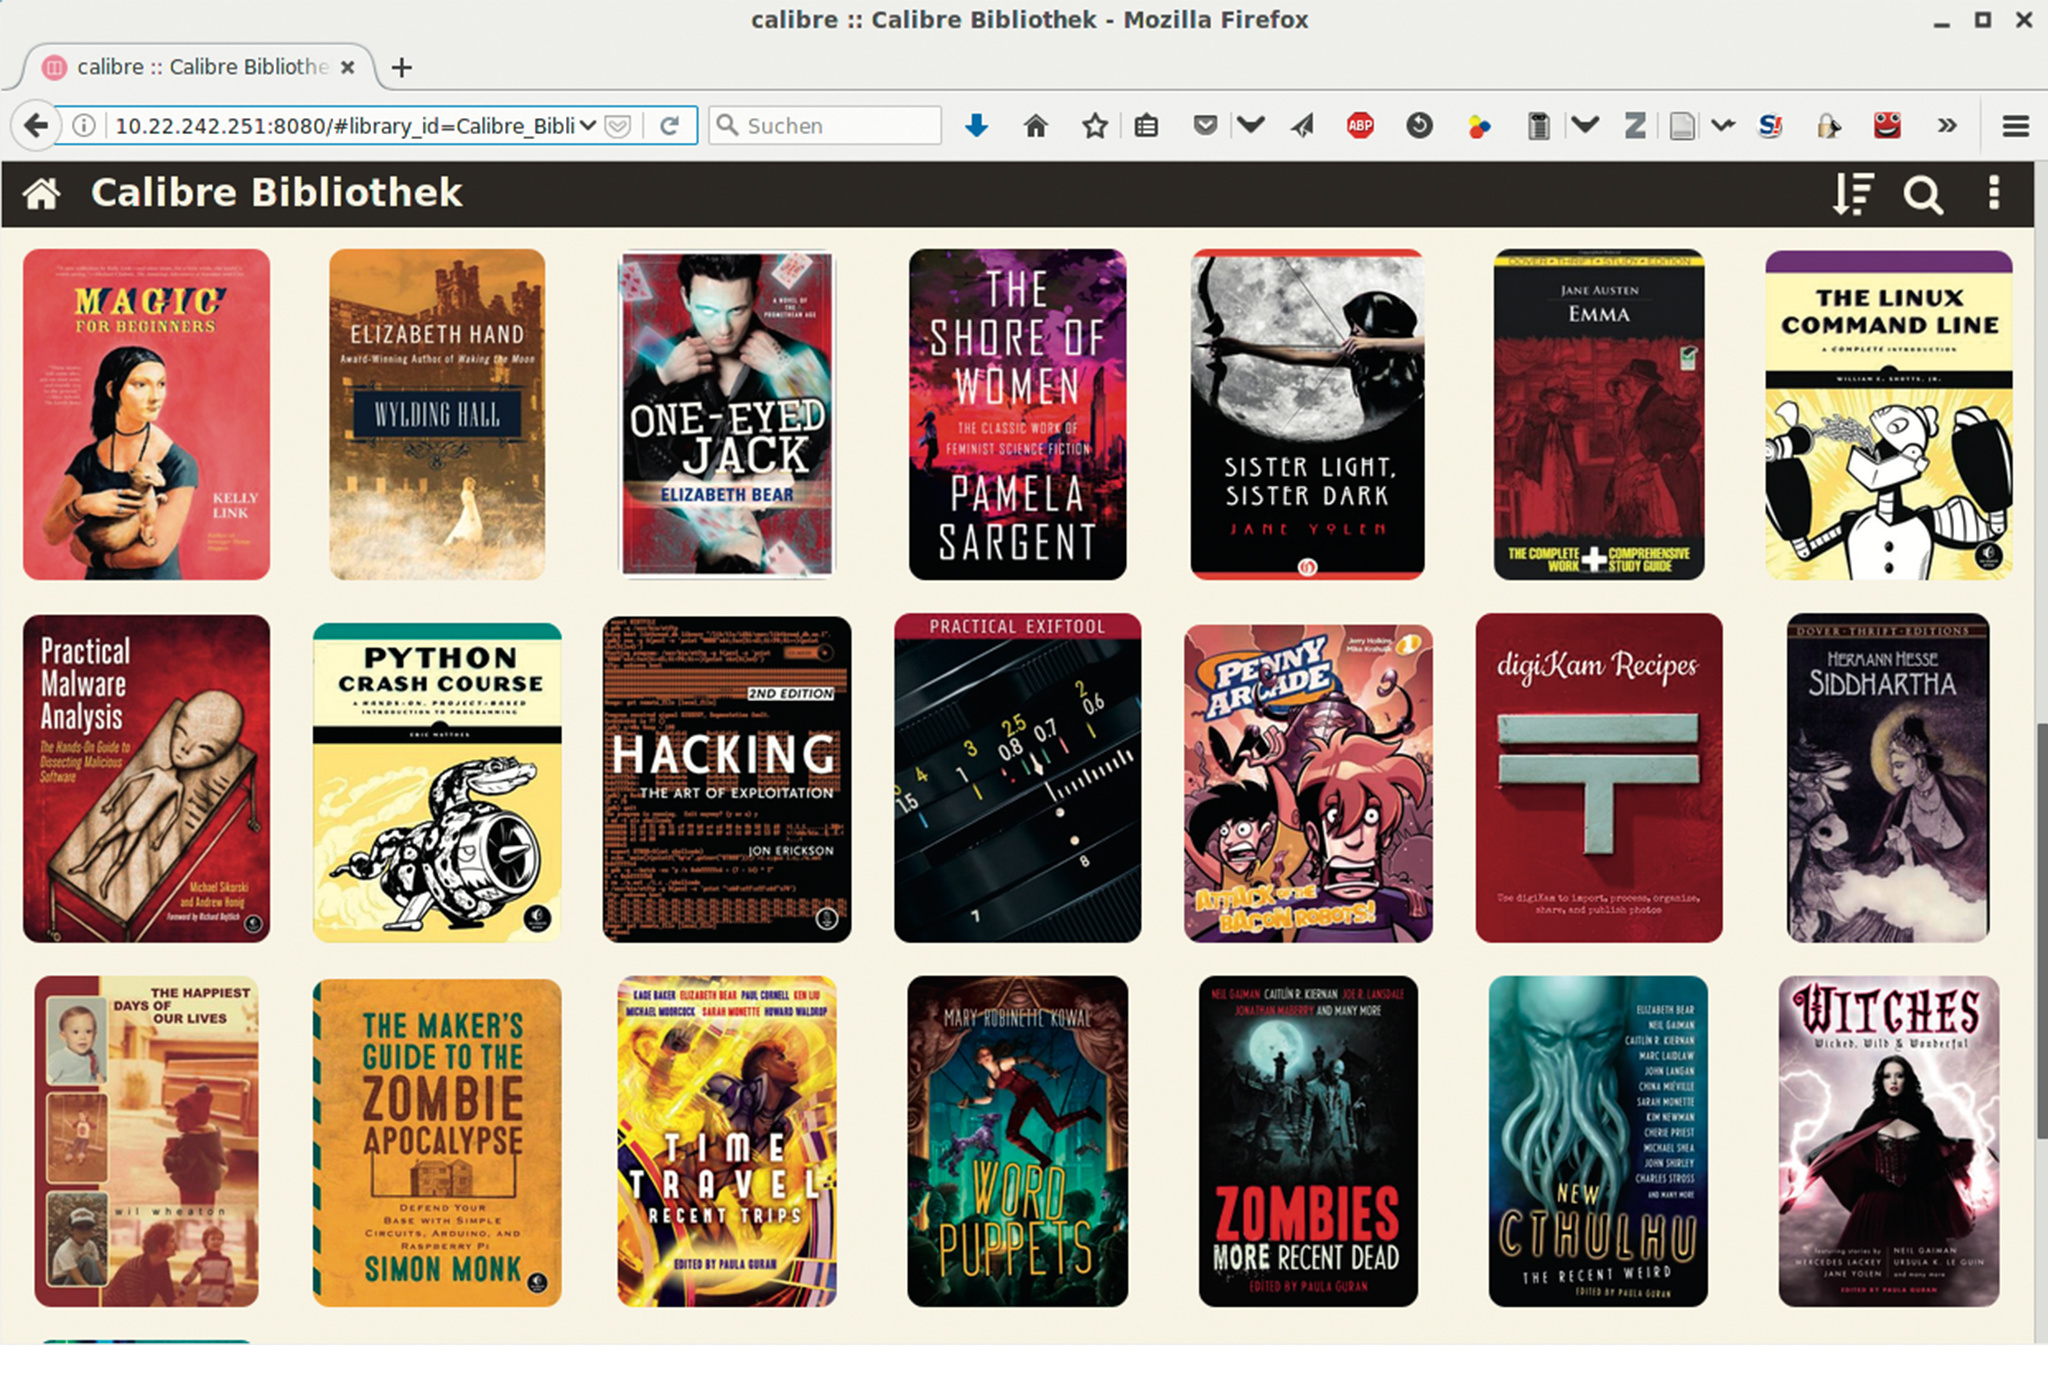Open the Firefox downloads arrow
Image resolution: width=2048 pixels, height=1374 pixels.
(x=977, y=126)
